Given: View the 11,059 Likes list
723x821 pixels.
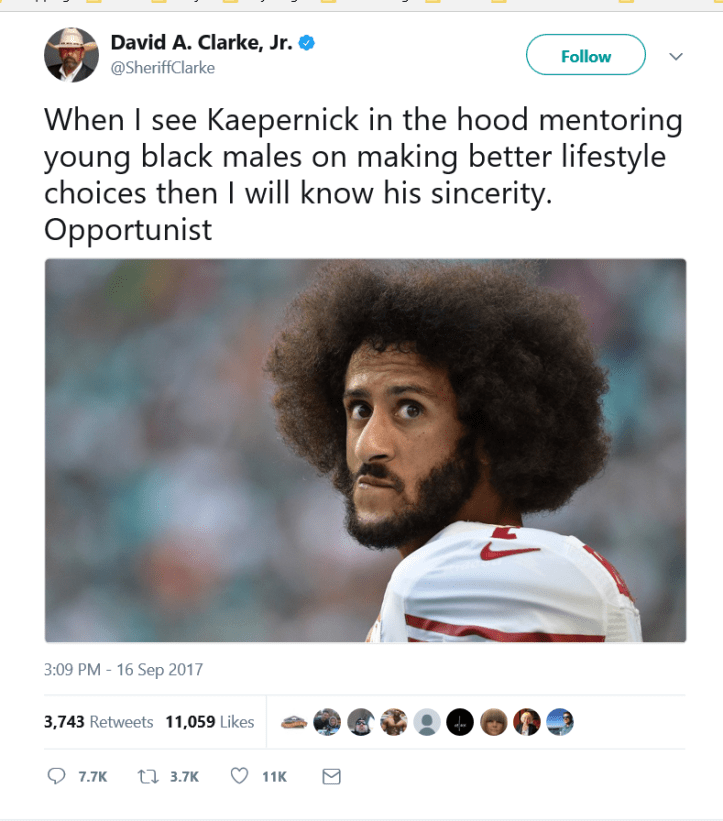Looking at the screenshot, I should tap(210, 722).
